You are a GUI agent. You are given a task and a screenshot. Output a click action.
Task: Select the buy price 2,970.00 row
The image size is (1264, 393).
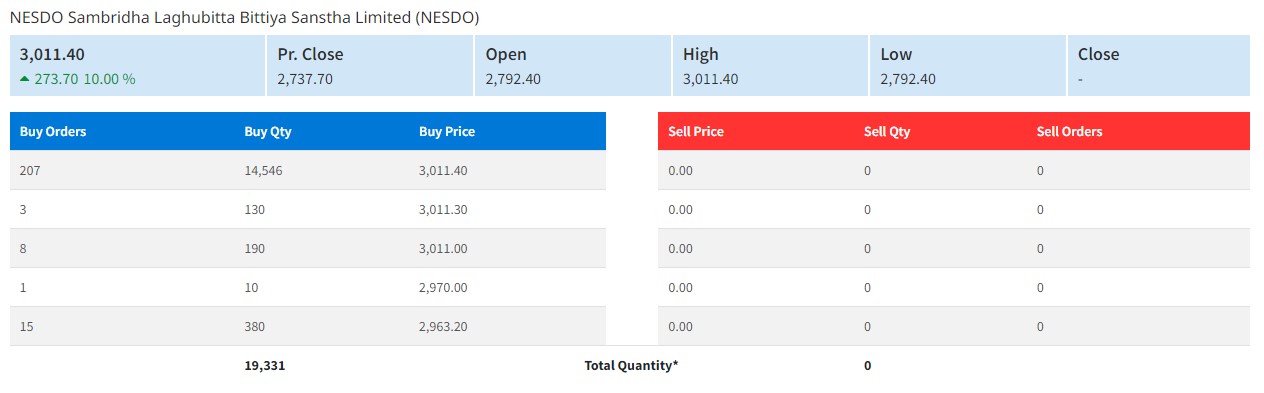click(308, 288)
